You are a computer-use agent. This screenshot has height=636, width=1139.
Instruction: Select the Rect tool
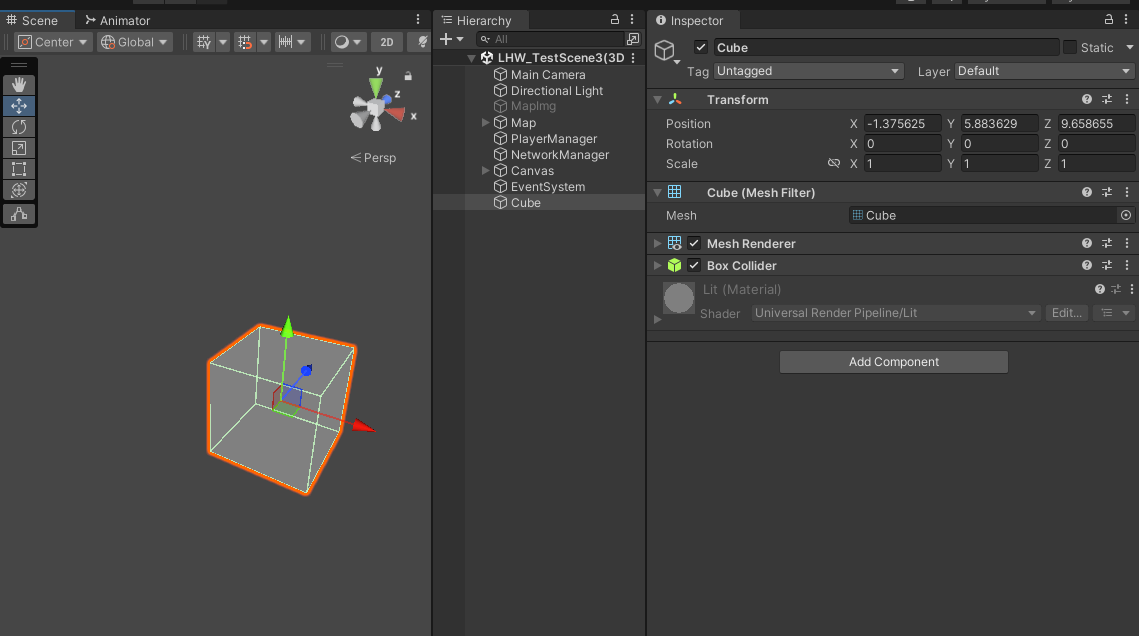click(19, 169)
